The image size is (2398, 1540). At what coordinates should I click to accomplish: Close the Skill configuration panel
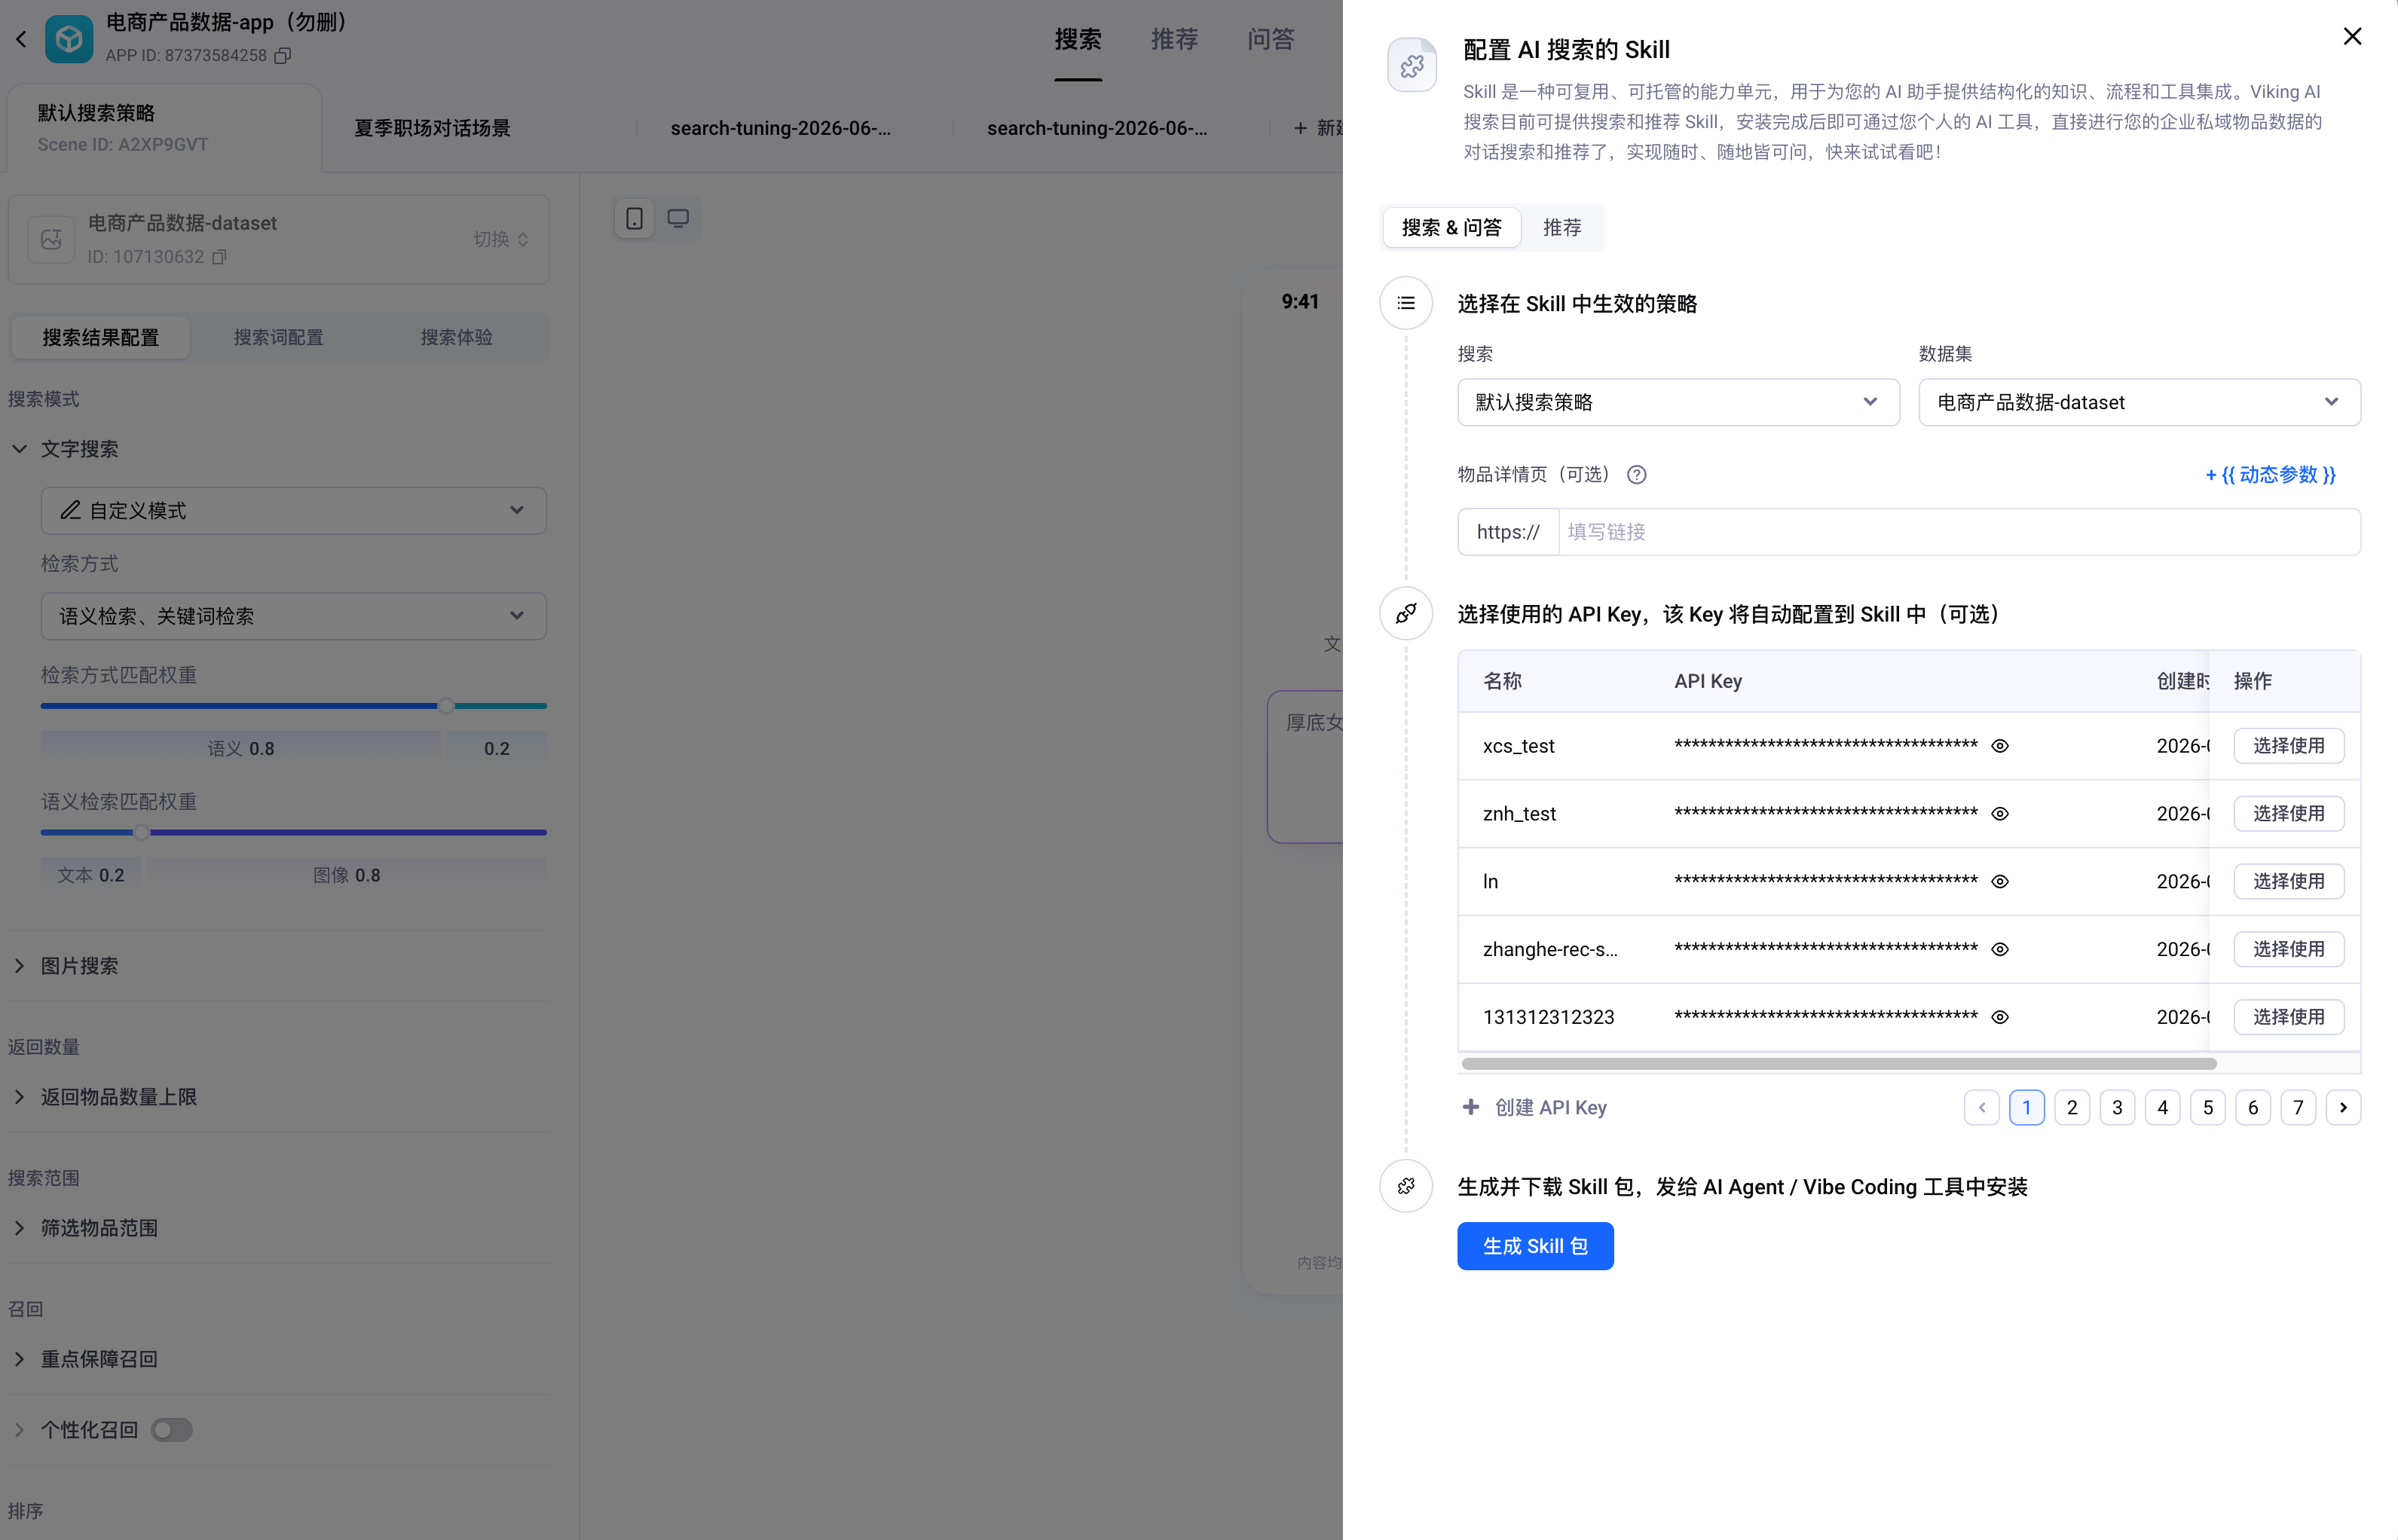[x=2352, y=37]
